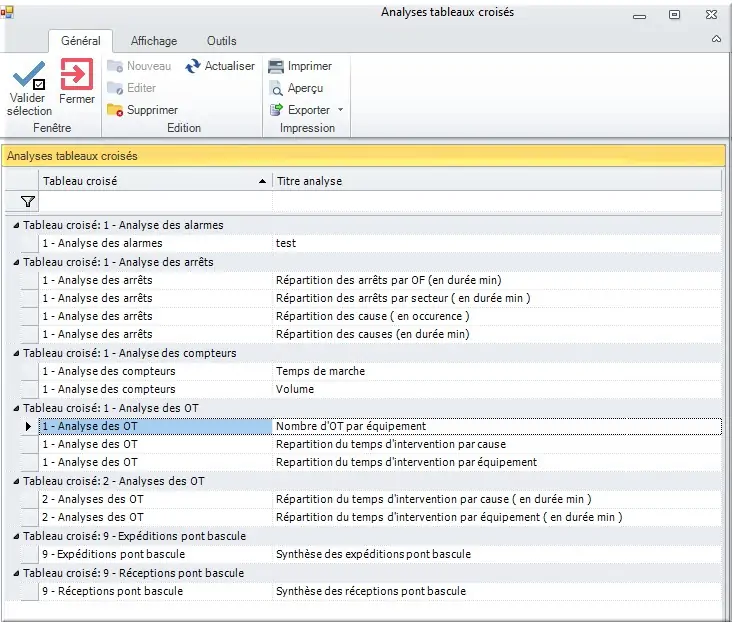Click the 9 - Réceptions pont bascule cell
Screen dimensions: 732x622
(155, 591)
